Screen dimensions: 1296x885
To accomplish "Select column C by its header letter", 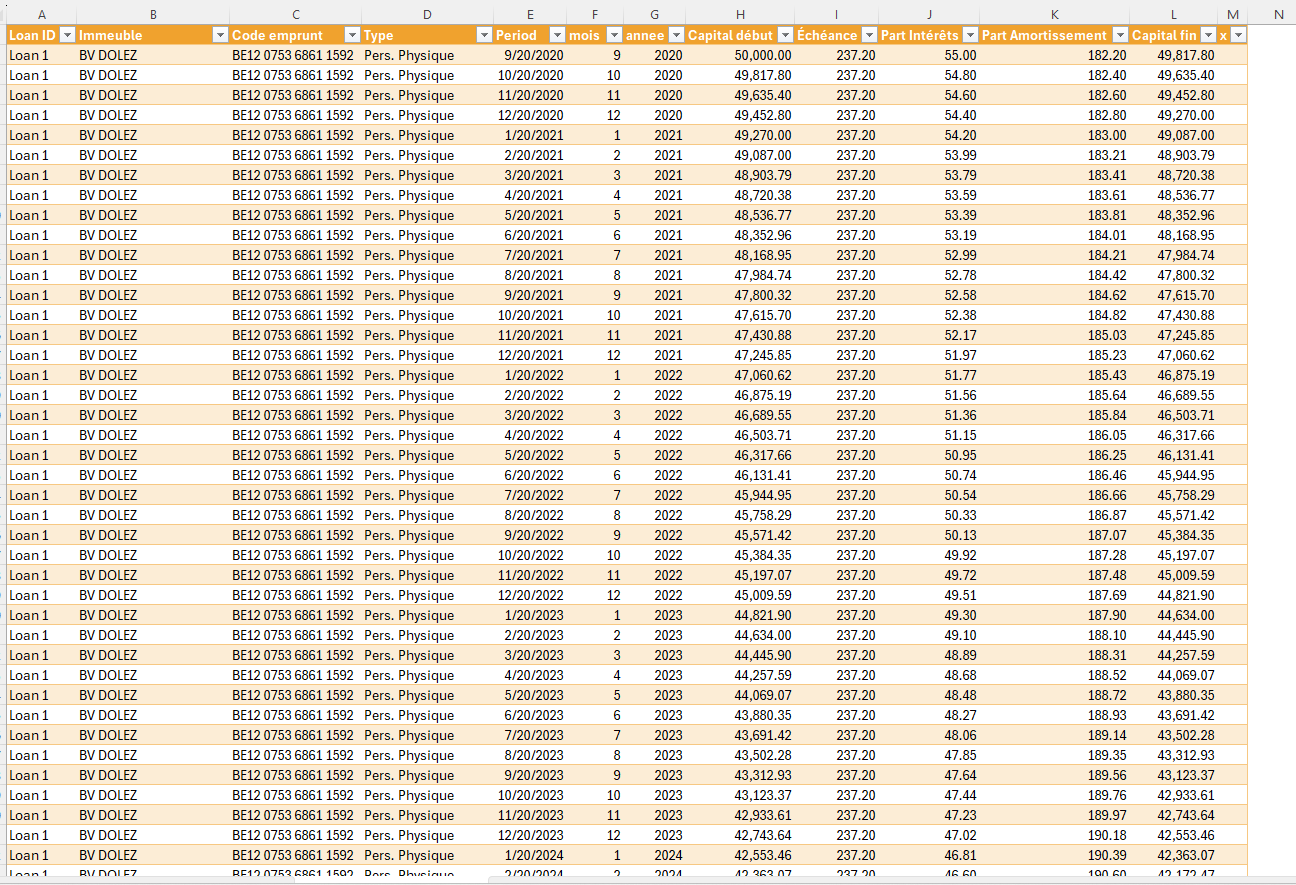I will 296,14.
